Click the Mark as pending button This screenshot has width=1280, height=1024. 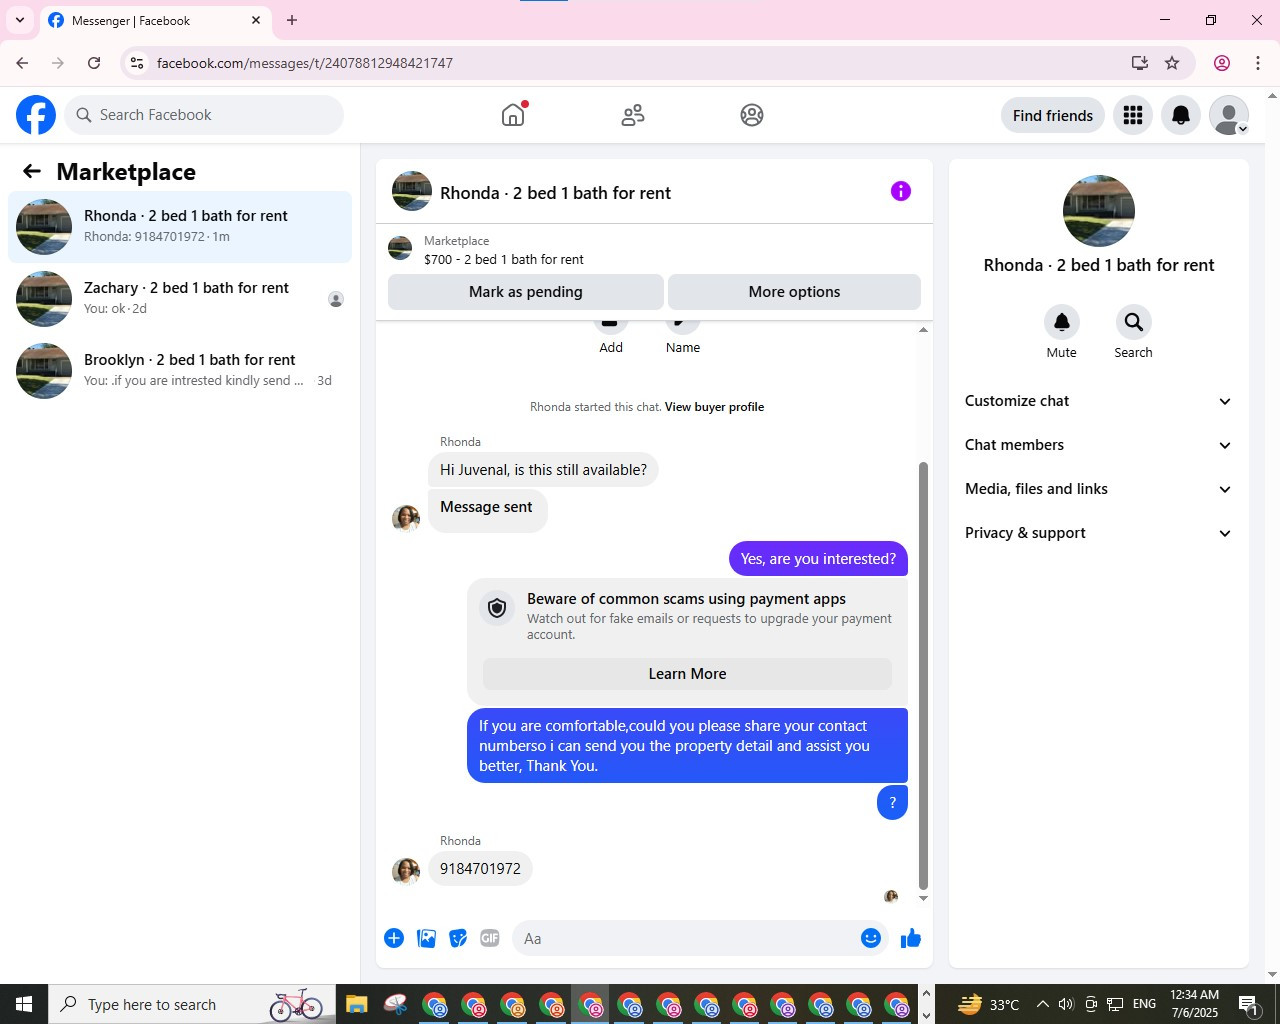point(526,292)
